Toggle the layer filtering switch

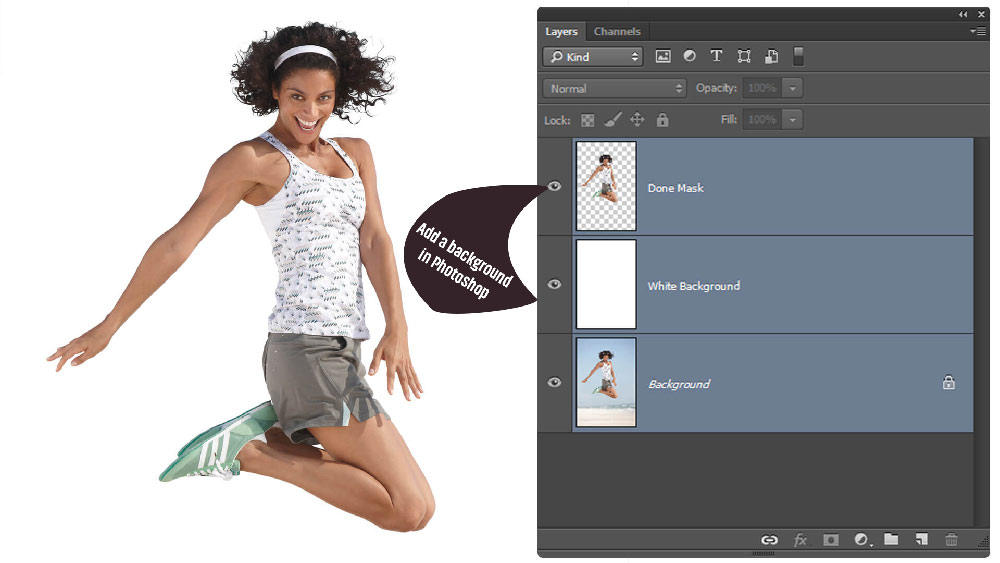798,56
